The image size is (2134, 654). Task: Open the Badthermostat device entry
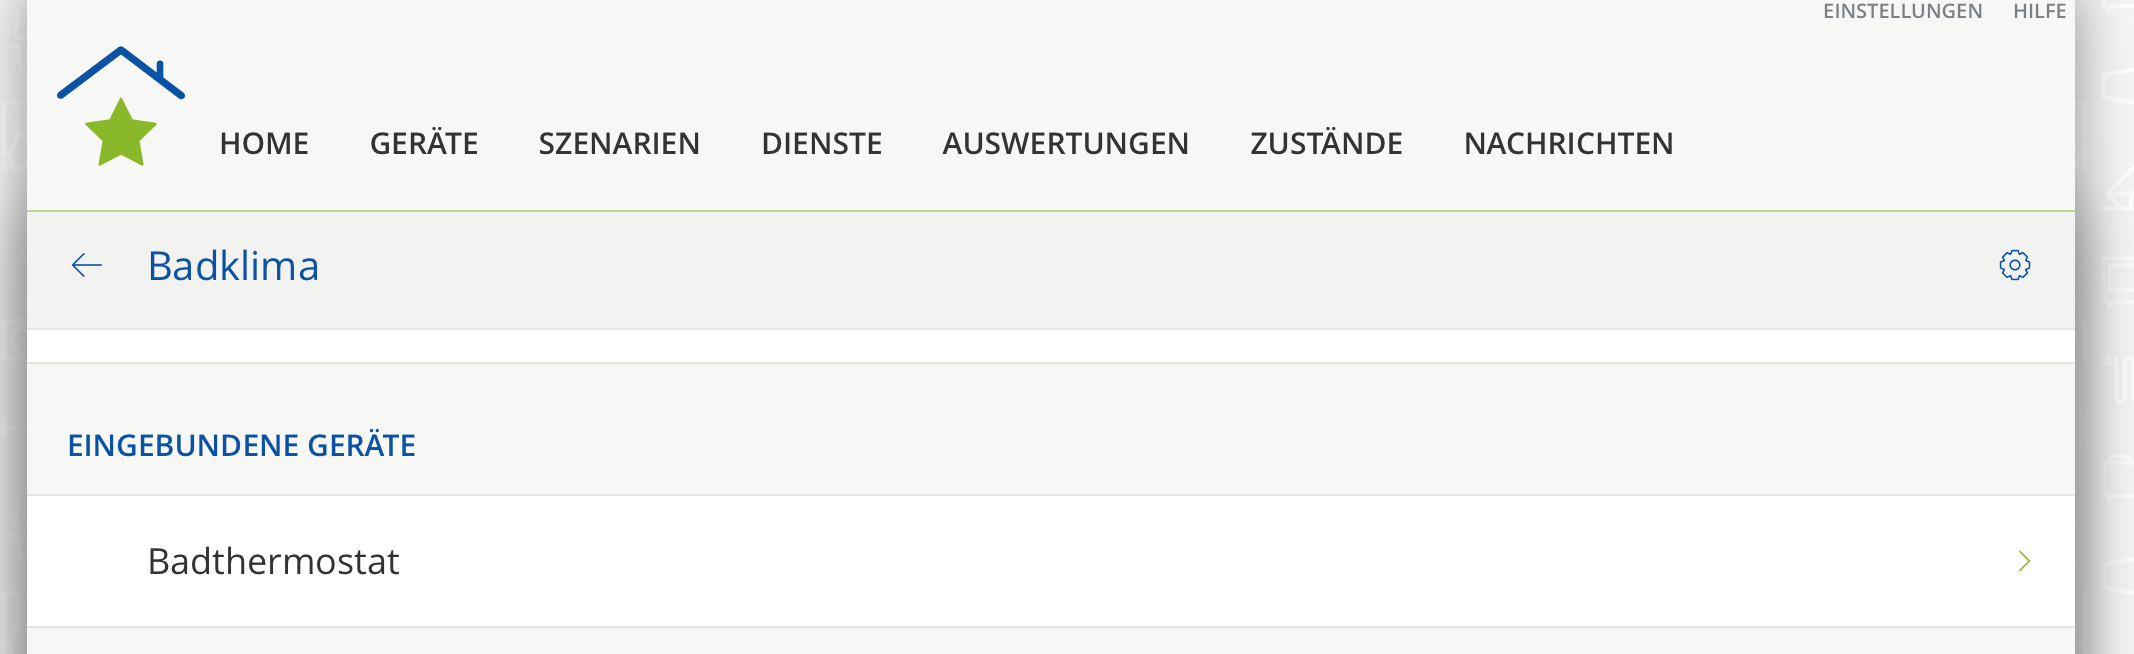coord(273,561)
